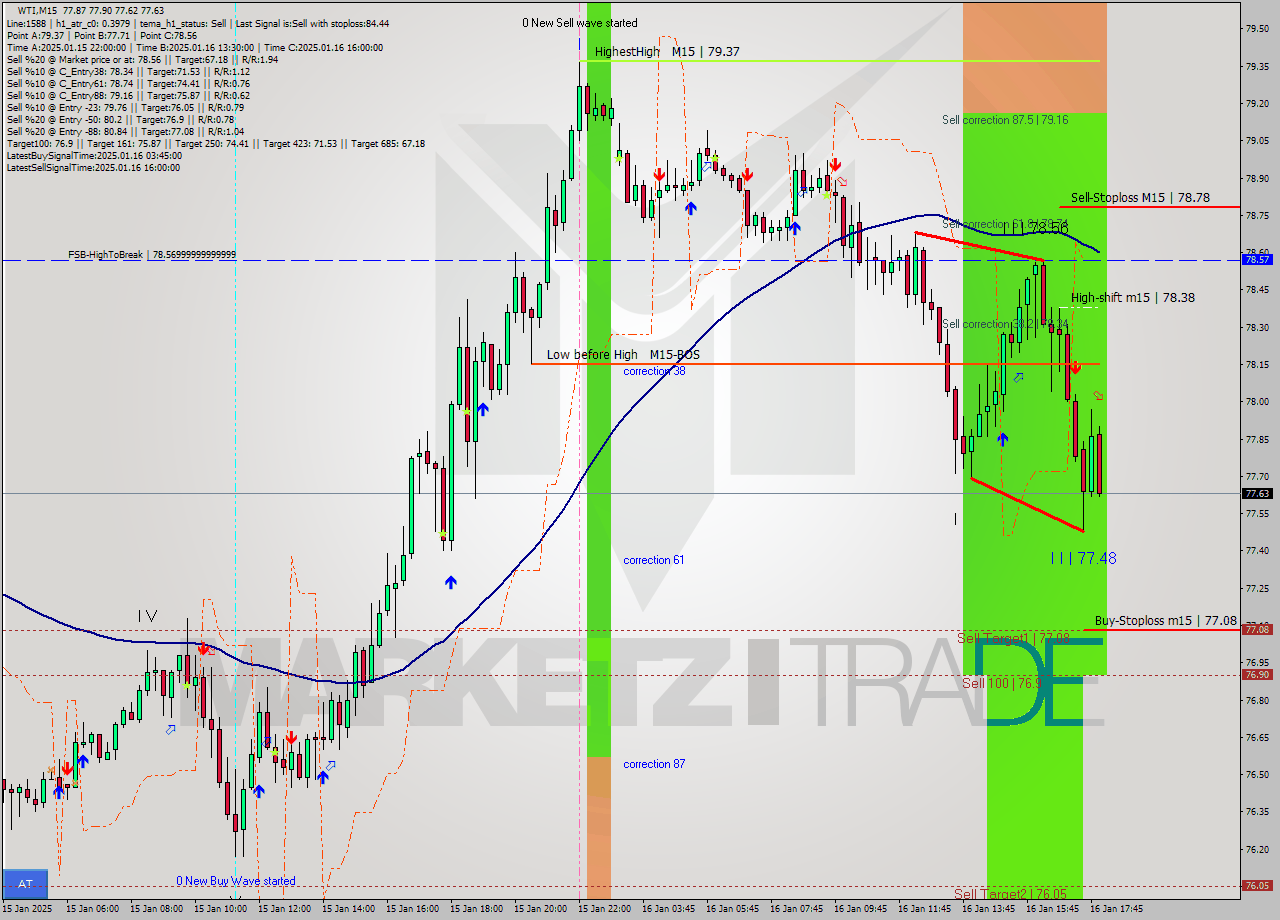Click the FSB-HighToBreak level label
The image size is (1280, 920).
click(x=152, y=255)
